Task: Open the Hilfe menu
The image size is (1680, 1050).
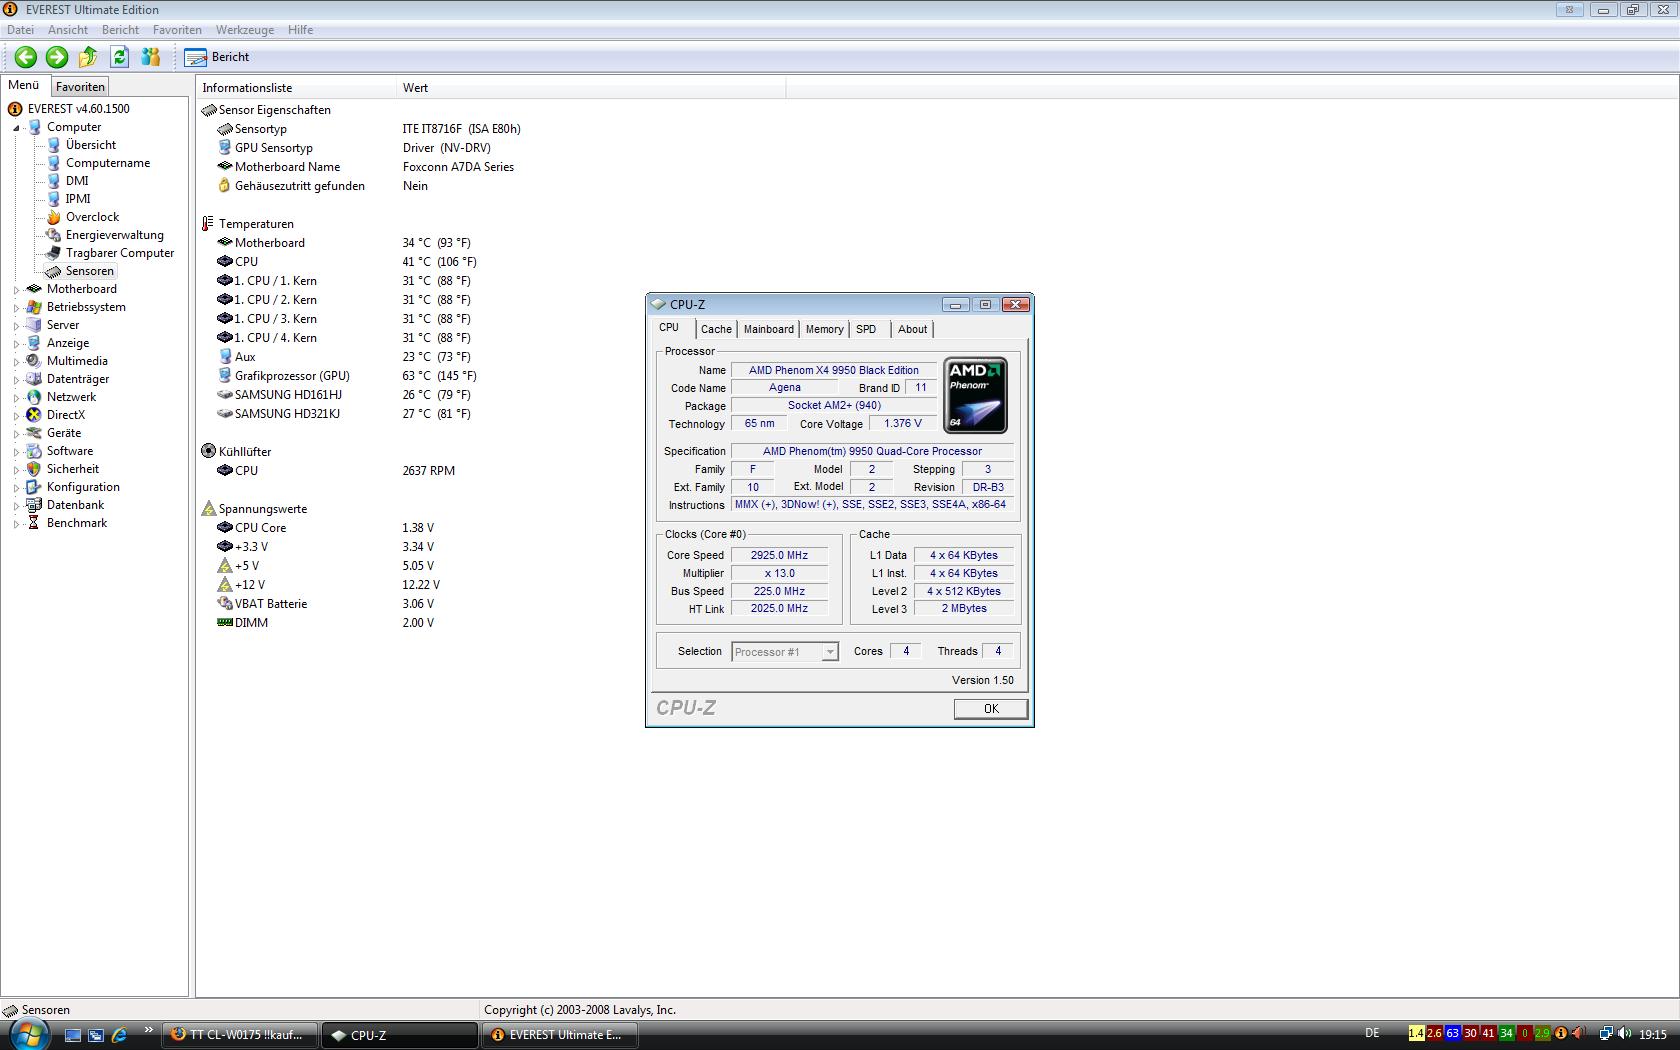Action: [300, 30]
